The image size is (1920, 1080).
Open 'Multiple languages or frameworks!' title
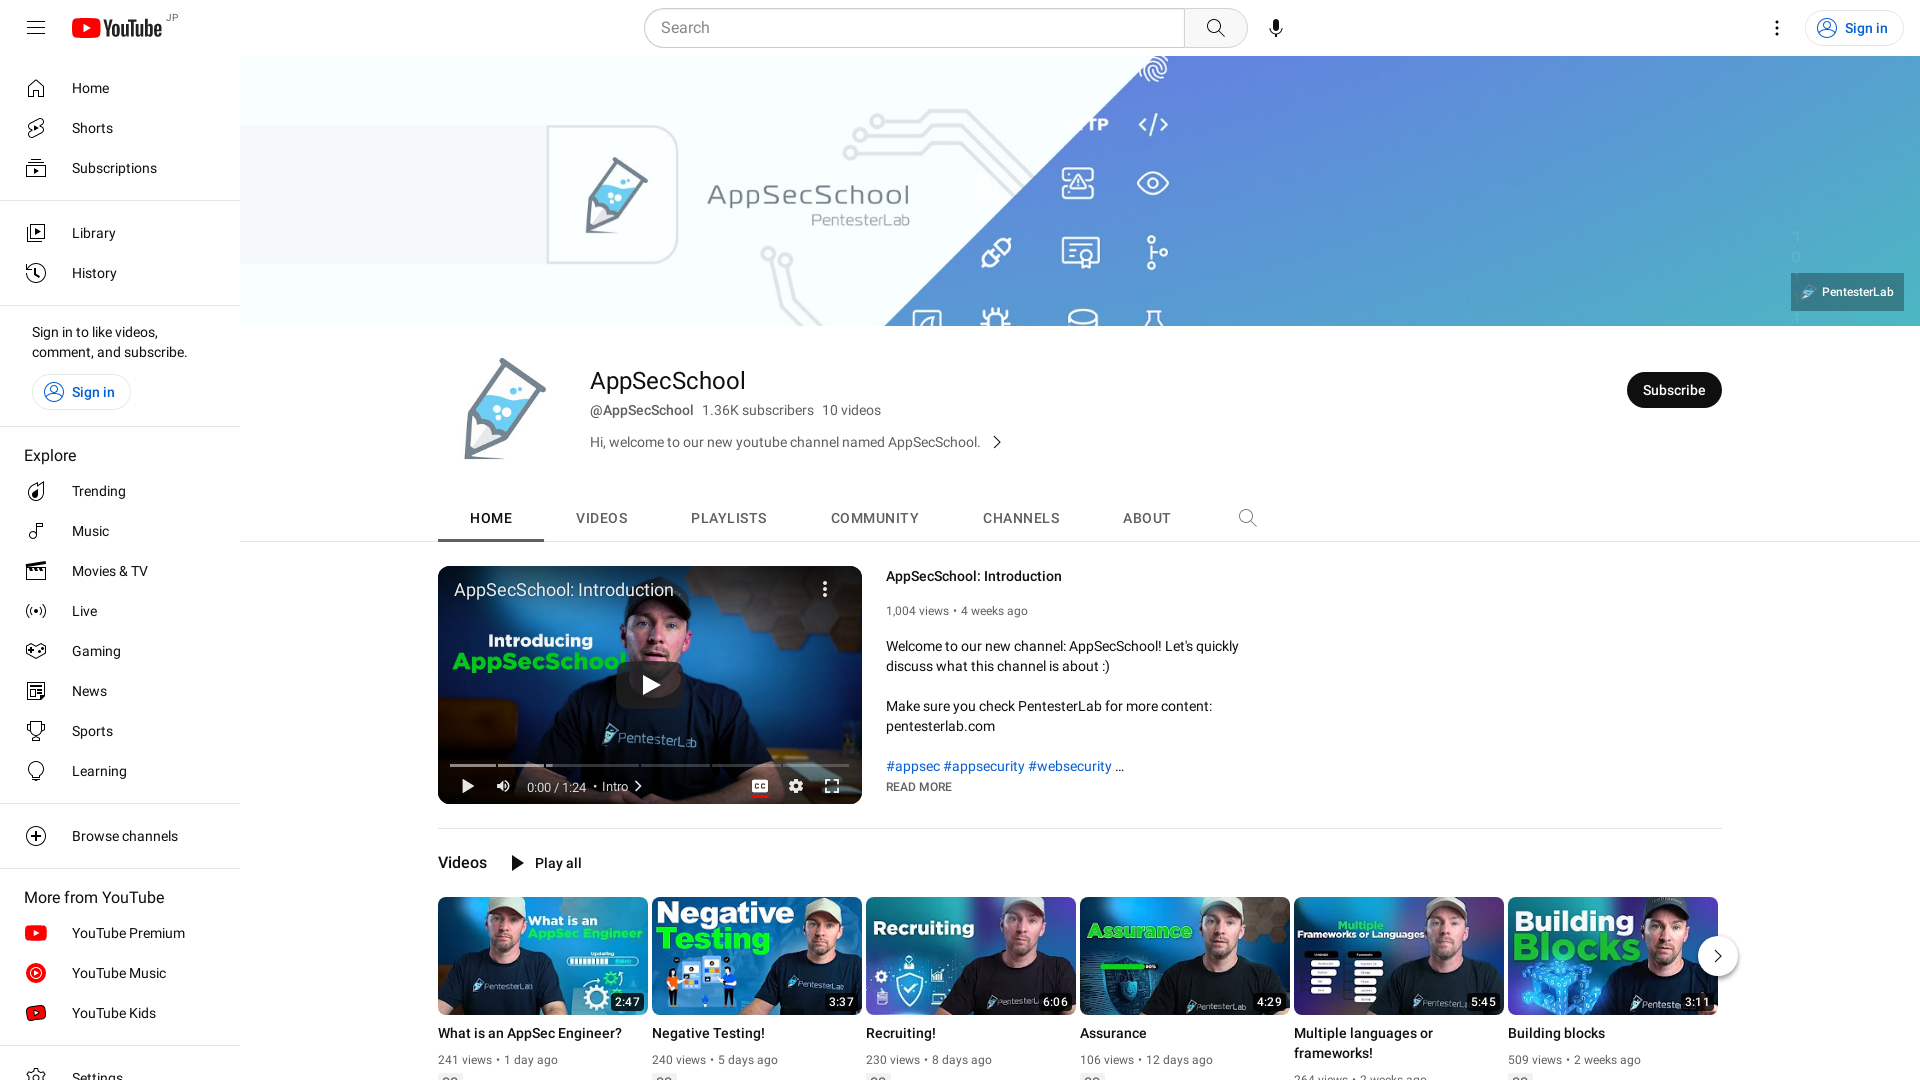(1363, 1043)
